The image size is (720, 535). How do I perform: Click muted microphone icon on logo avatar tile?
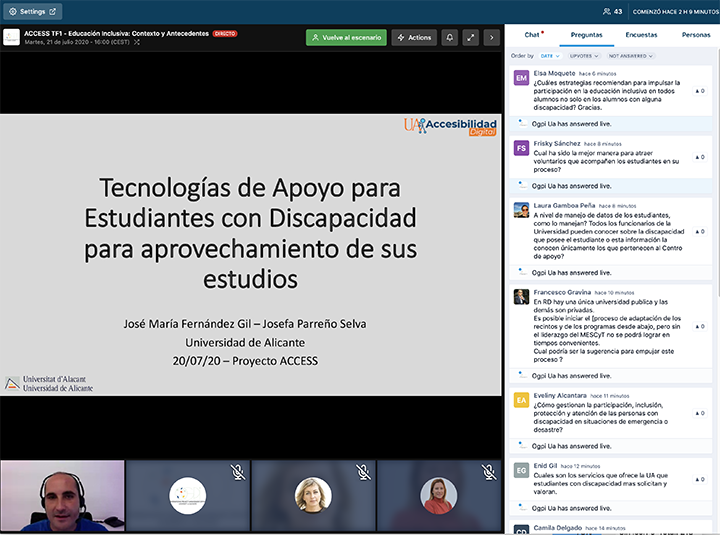click(x=238, y=472)
